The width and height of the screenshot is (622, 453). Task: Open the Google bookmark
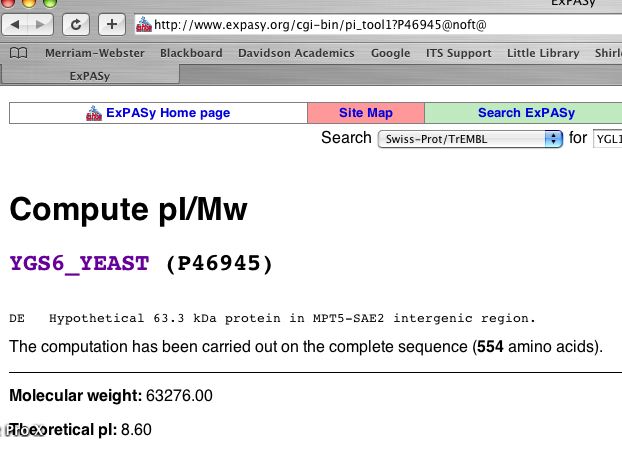(390, 53)
